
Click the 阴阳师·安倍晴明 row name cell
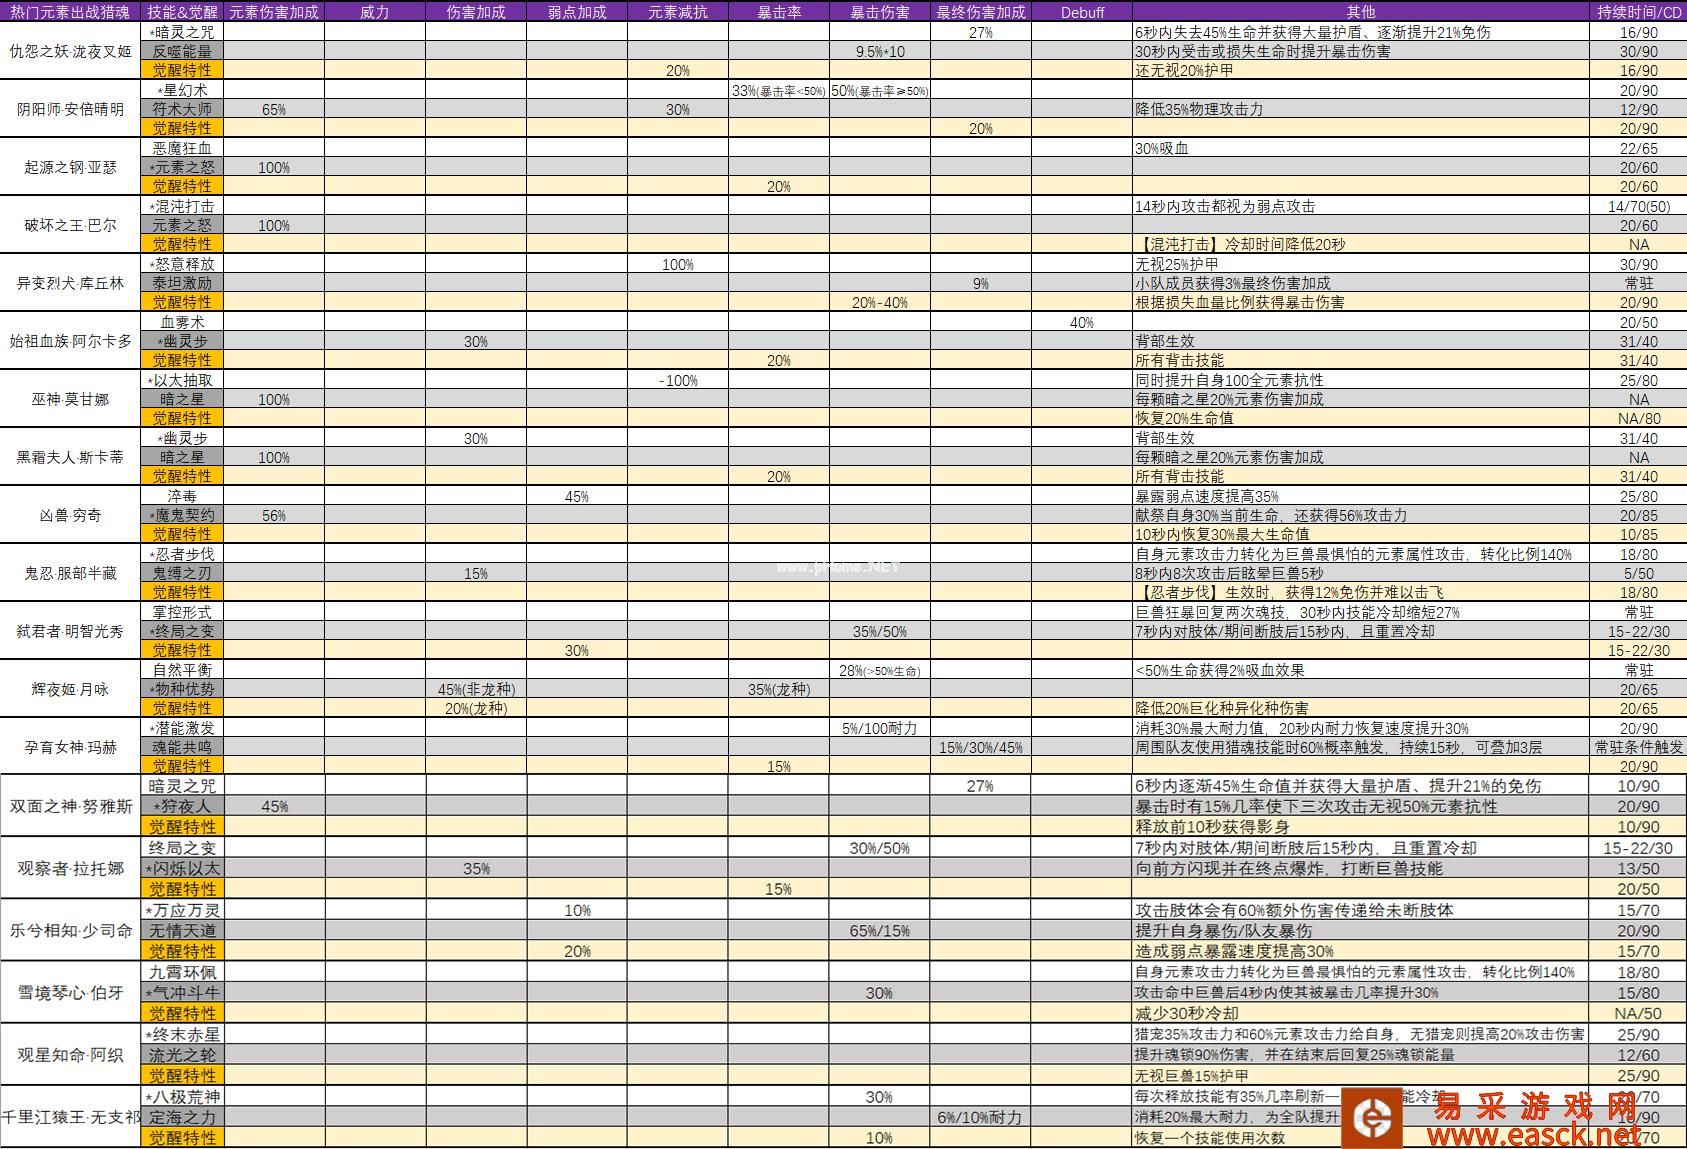pos(70,109)
